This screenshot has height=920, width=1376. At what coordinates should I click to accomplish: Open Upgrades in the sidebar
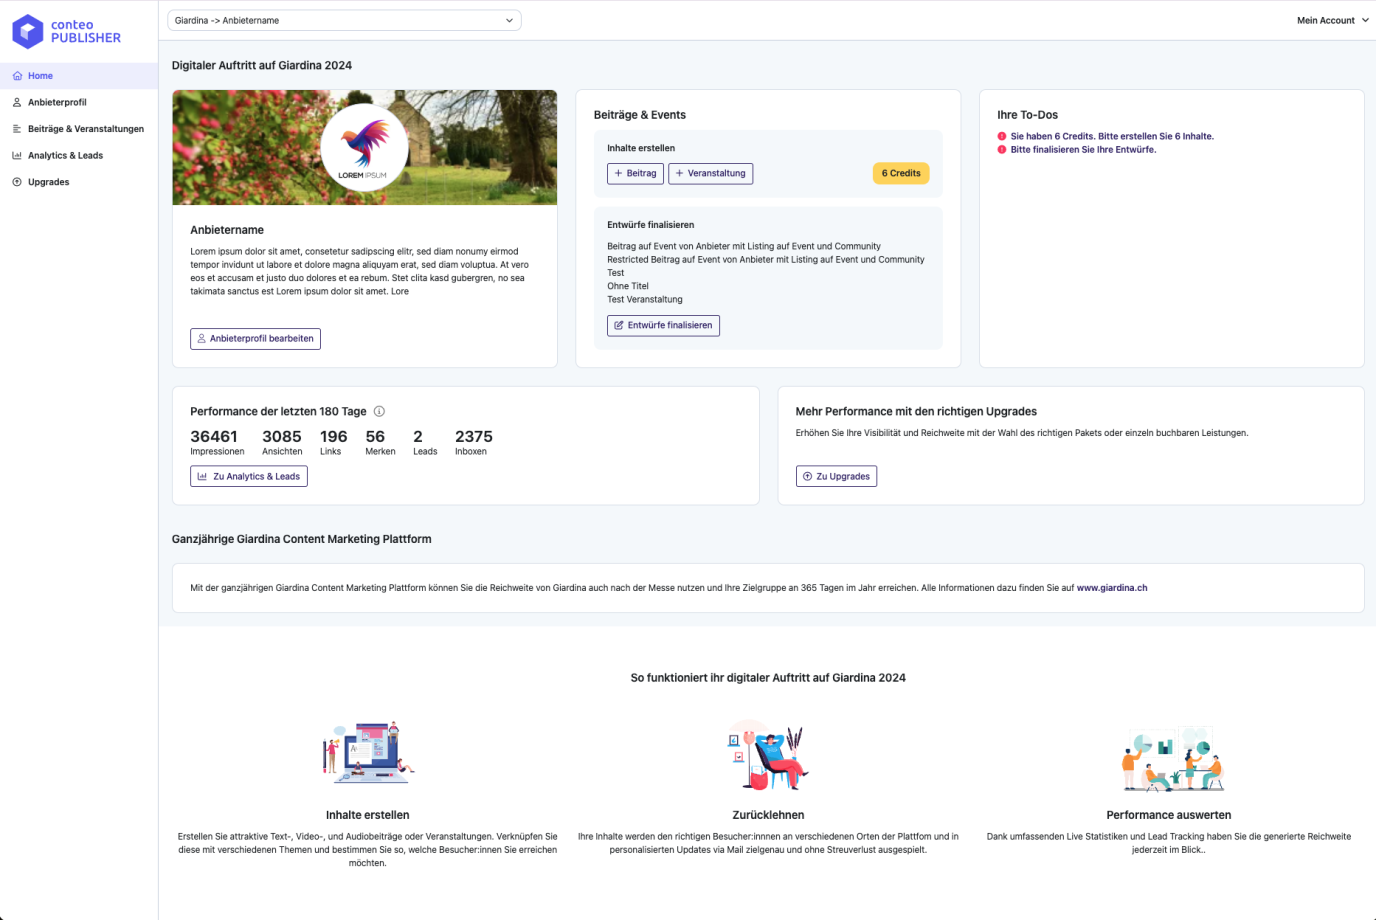click(79, 182)
